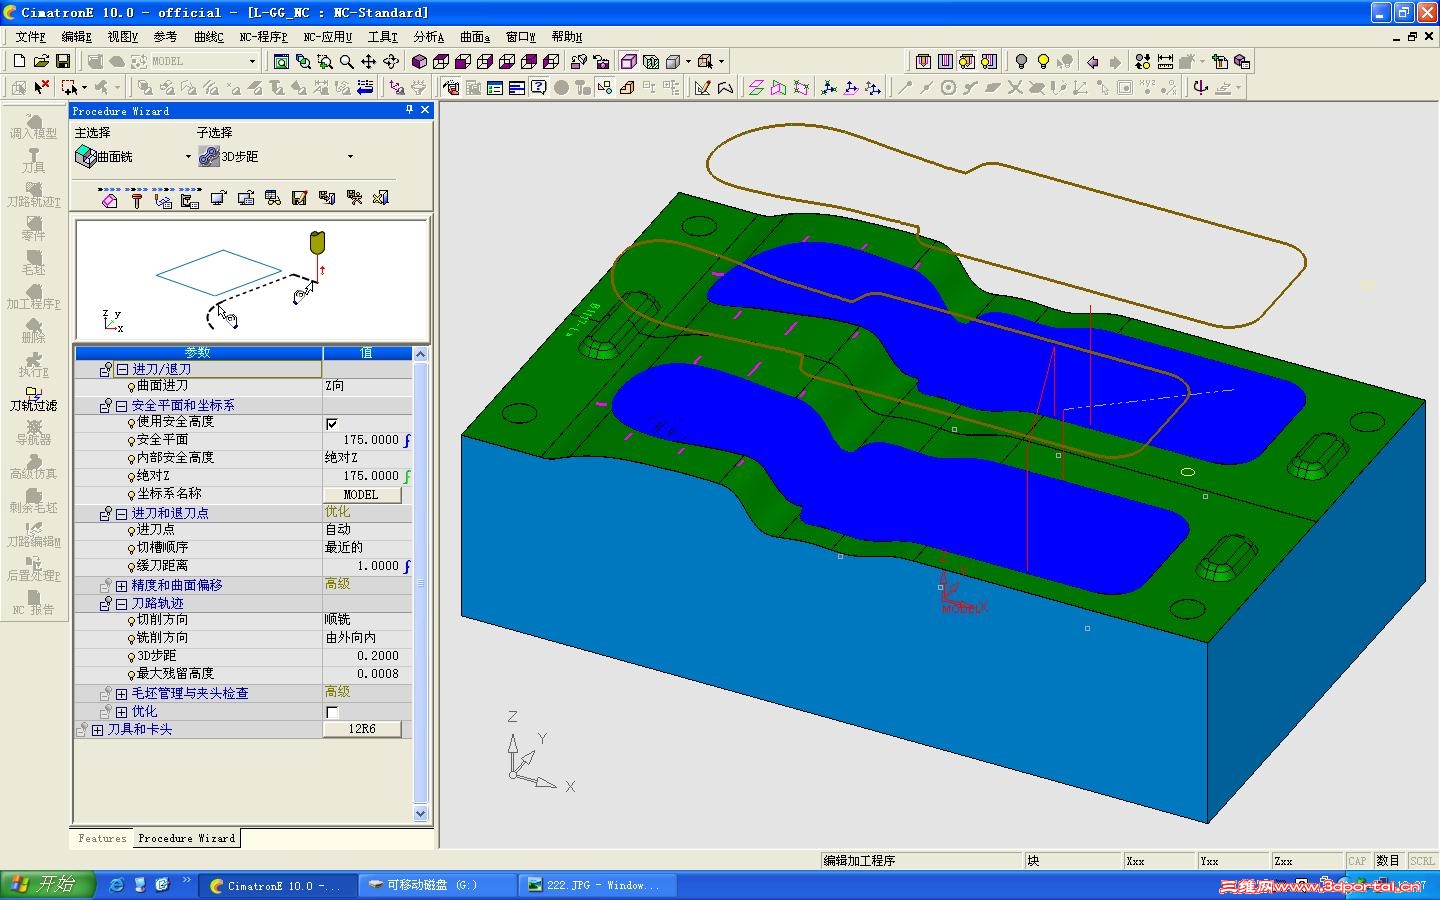Open the 分析 menu
Image resolution: width=1440 pixels, height=900 pixels.
coord(428,37)
